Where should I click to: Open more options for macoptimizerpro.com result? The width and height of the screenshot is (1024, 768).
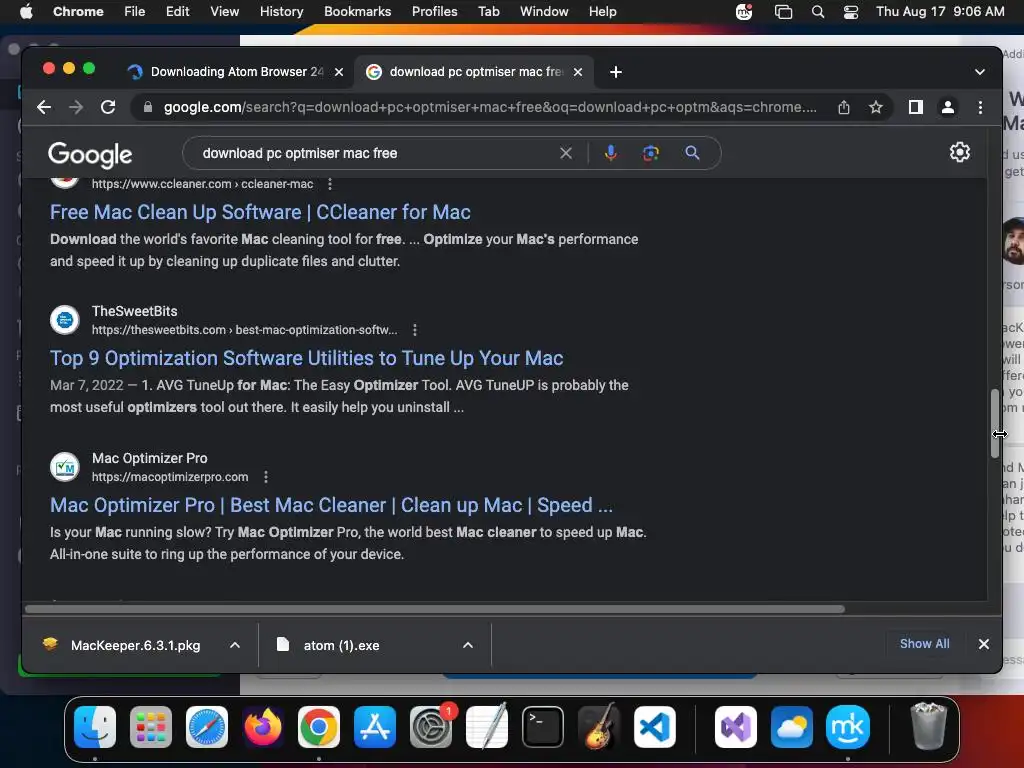click(x=266, y=477)
